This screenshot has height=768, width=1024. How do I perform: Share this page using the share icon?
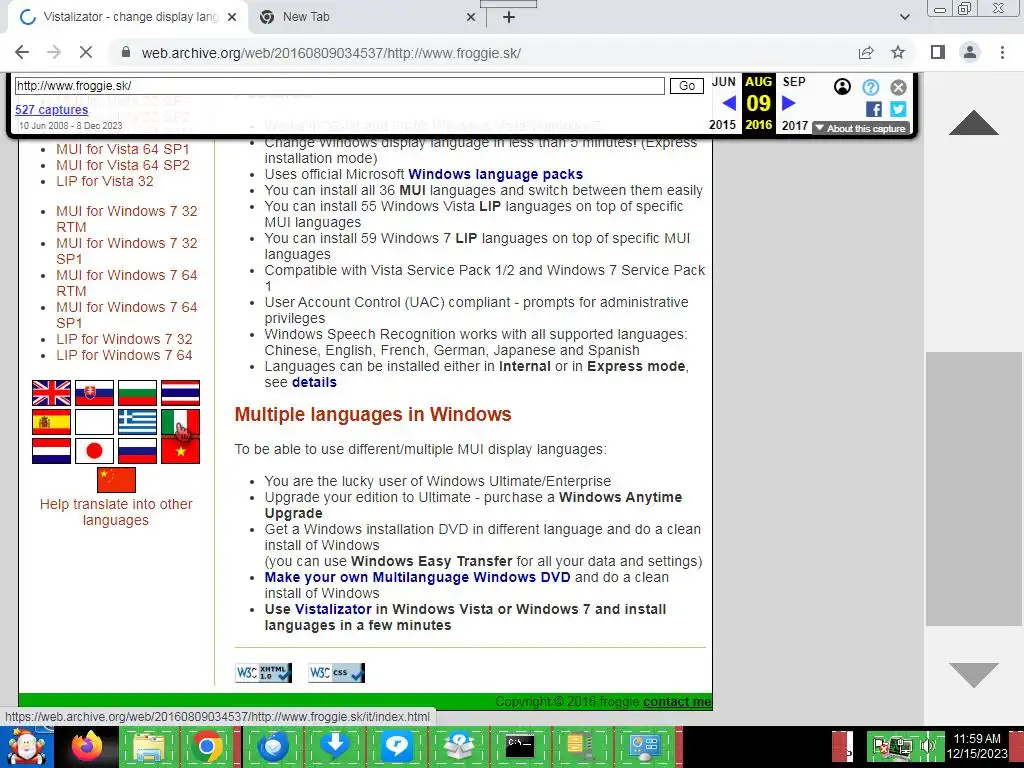click(866, 53)
